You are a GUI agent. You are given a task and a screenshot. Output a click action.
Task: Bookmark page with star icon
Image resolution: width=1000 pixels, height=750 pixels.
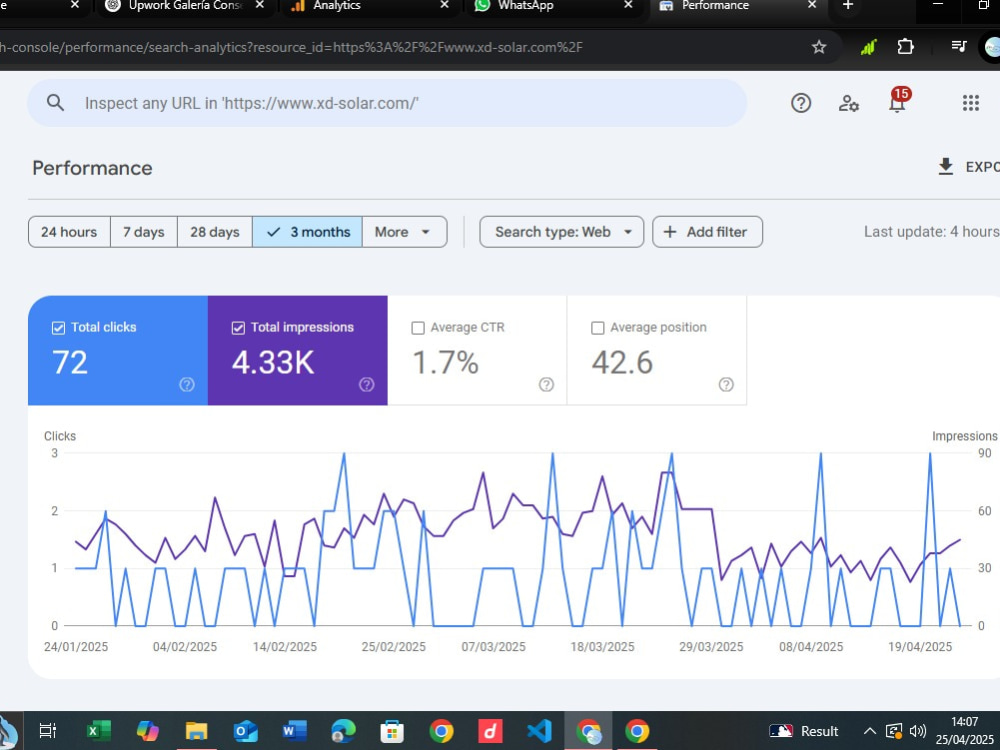(x=819, y=47)
